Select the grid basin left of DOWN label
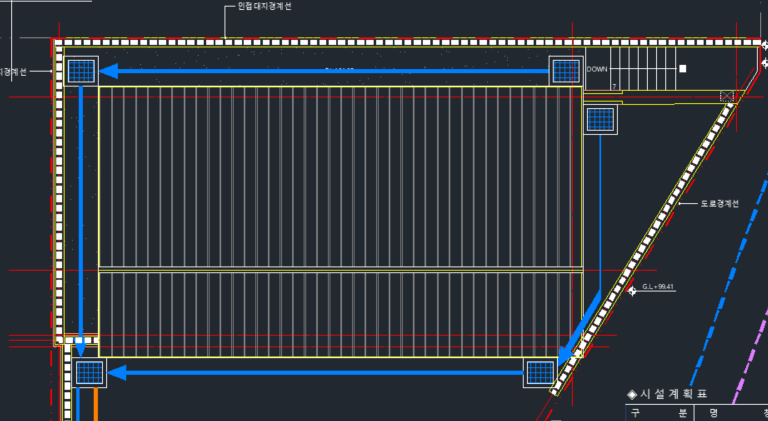Viewport: 768px width, 421px height. coord(566,70)
